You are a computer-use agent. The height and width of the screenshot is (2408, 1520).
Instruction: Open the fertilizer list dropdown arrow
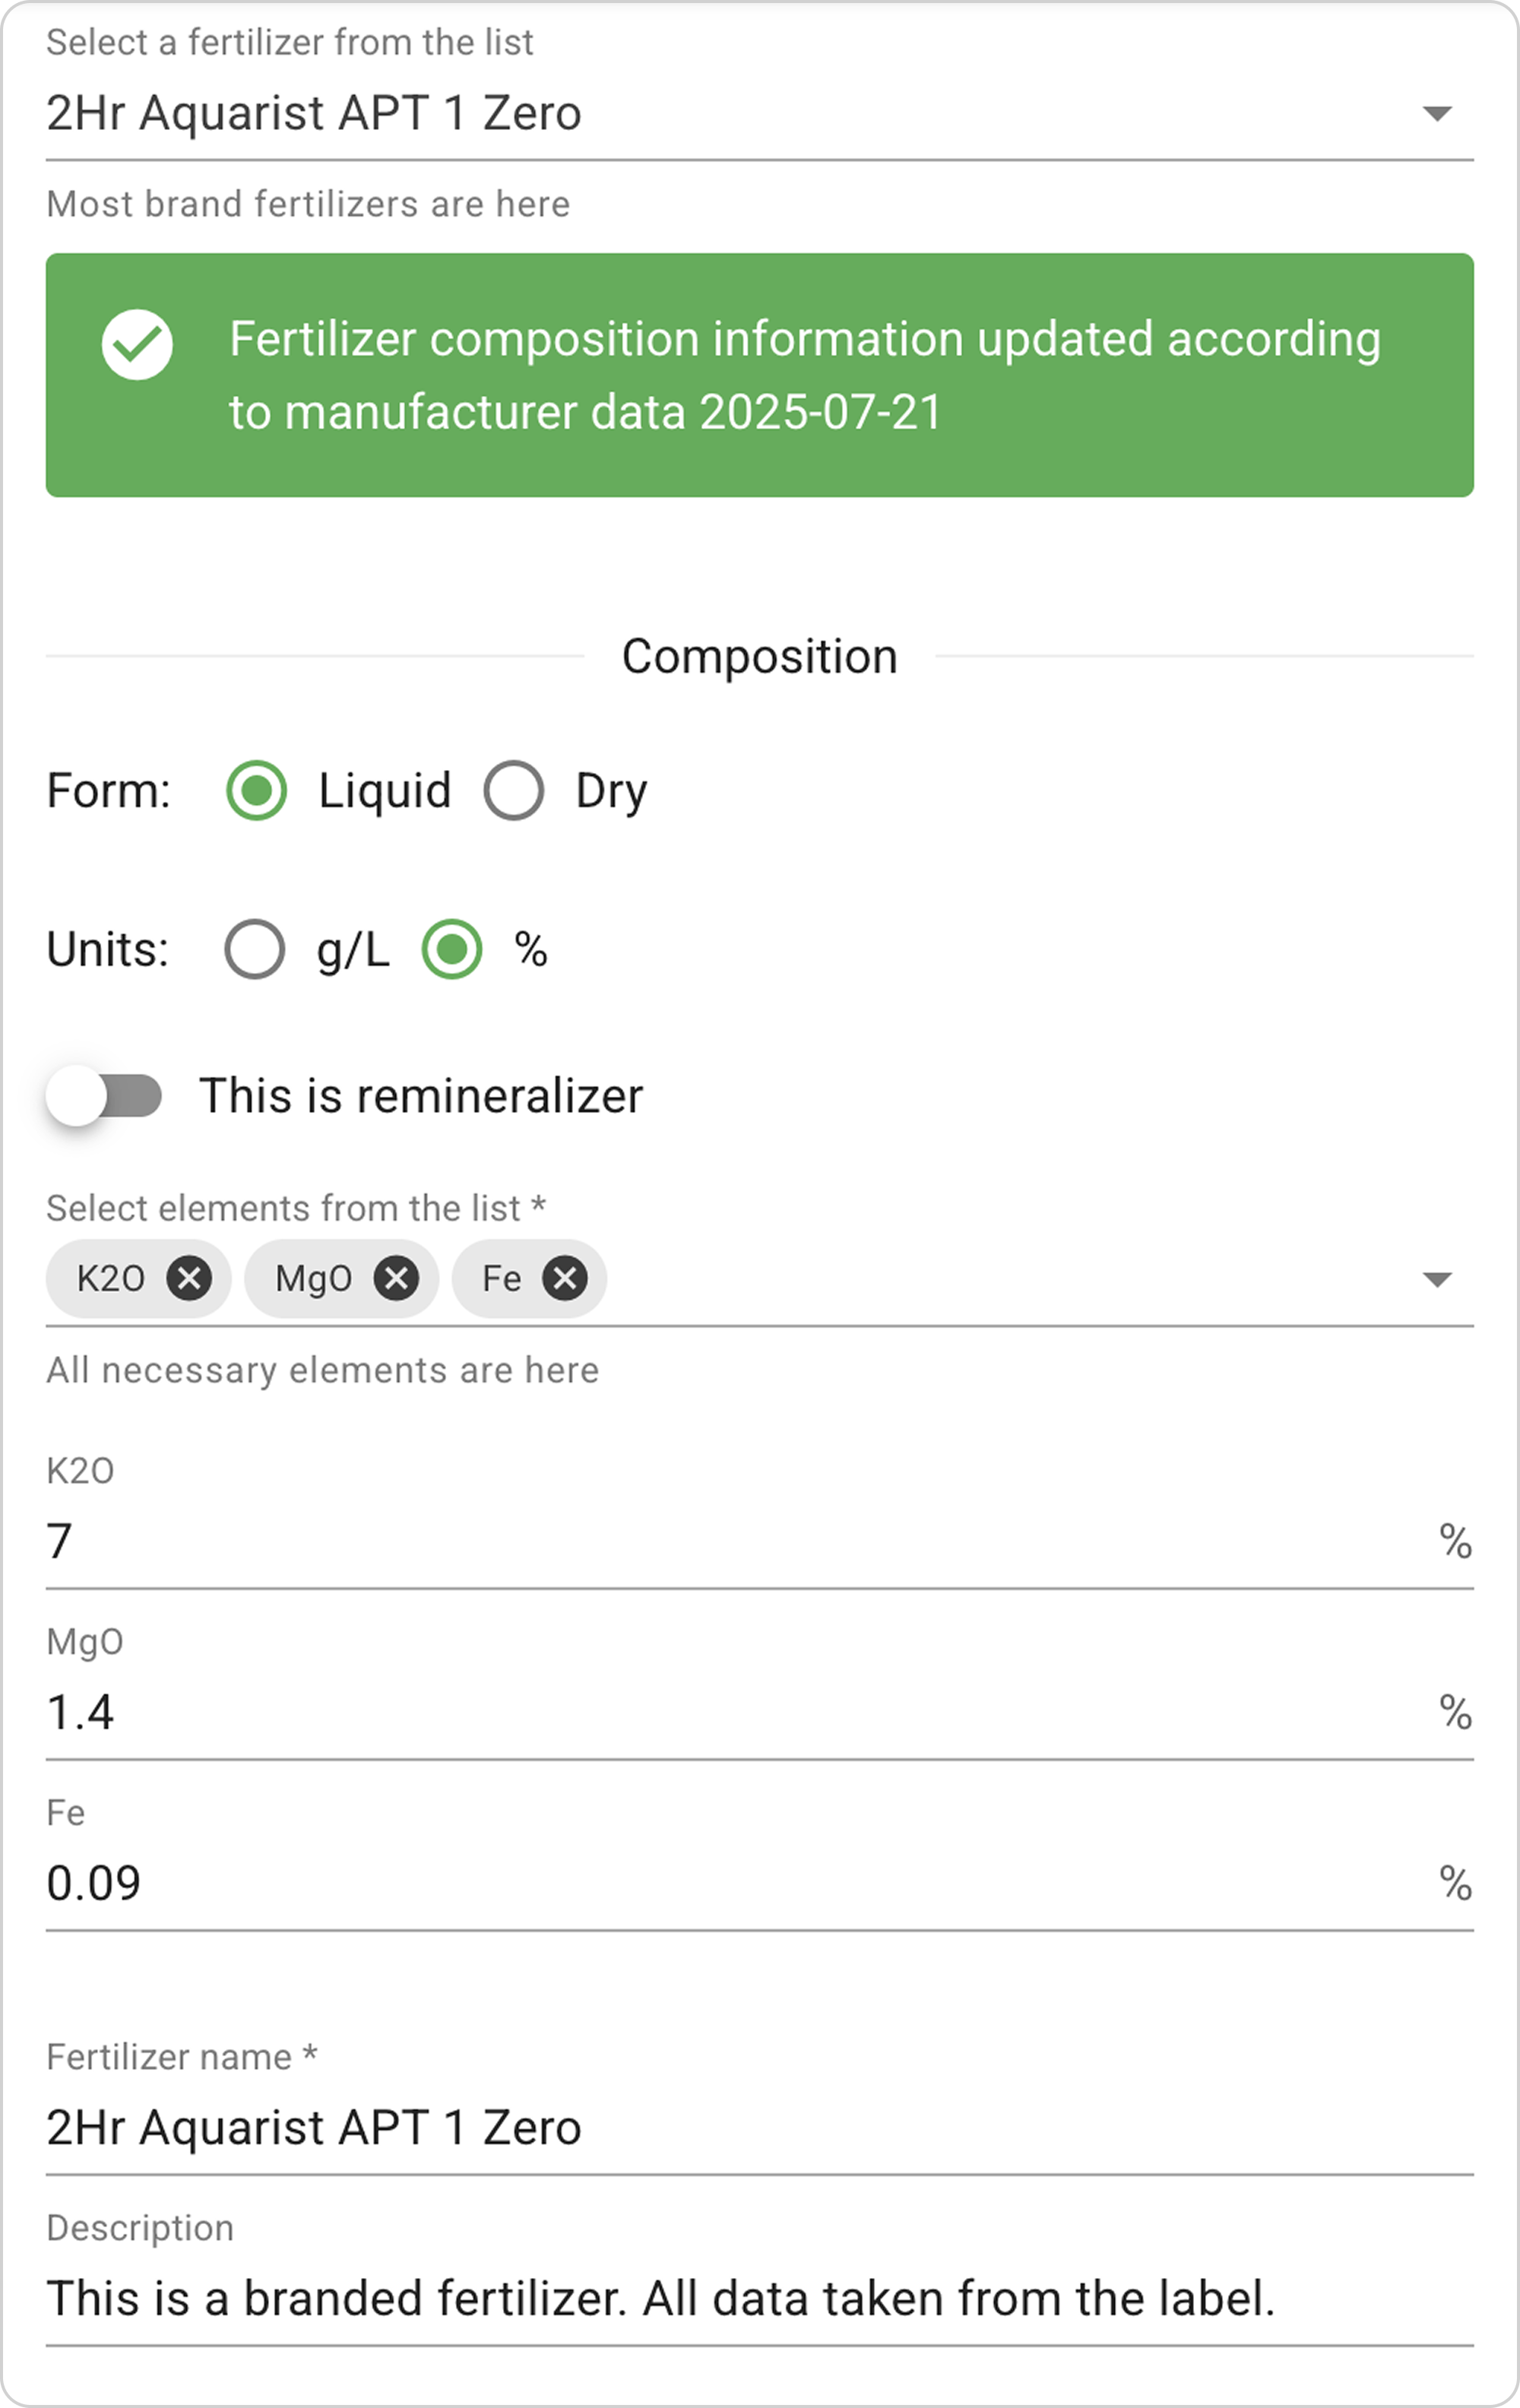pyautogui.click(x=1437, y=113)
